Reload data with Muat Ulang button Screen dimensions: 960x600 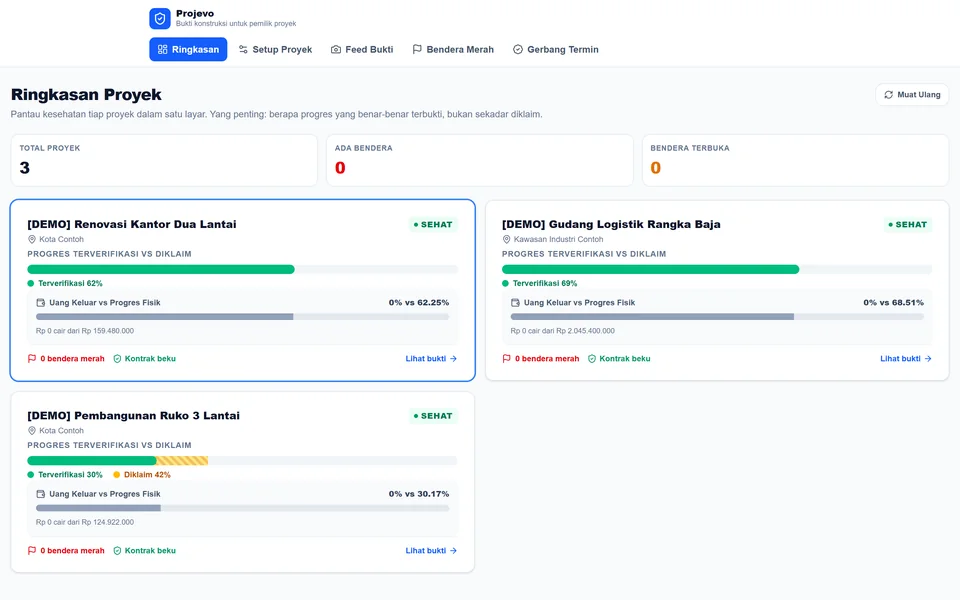[912, 95]
